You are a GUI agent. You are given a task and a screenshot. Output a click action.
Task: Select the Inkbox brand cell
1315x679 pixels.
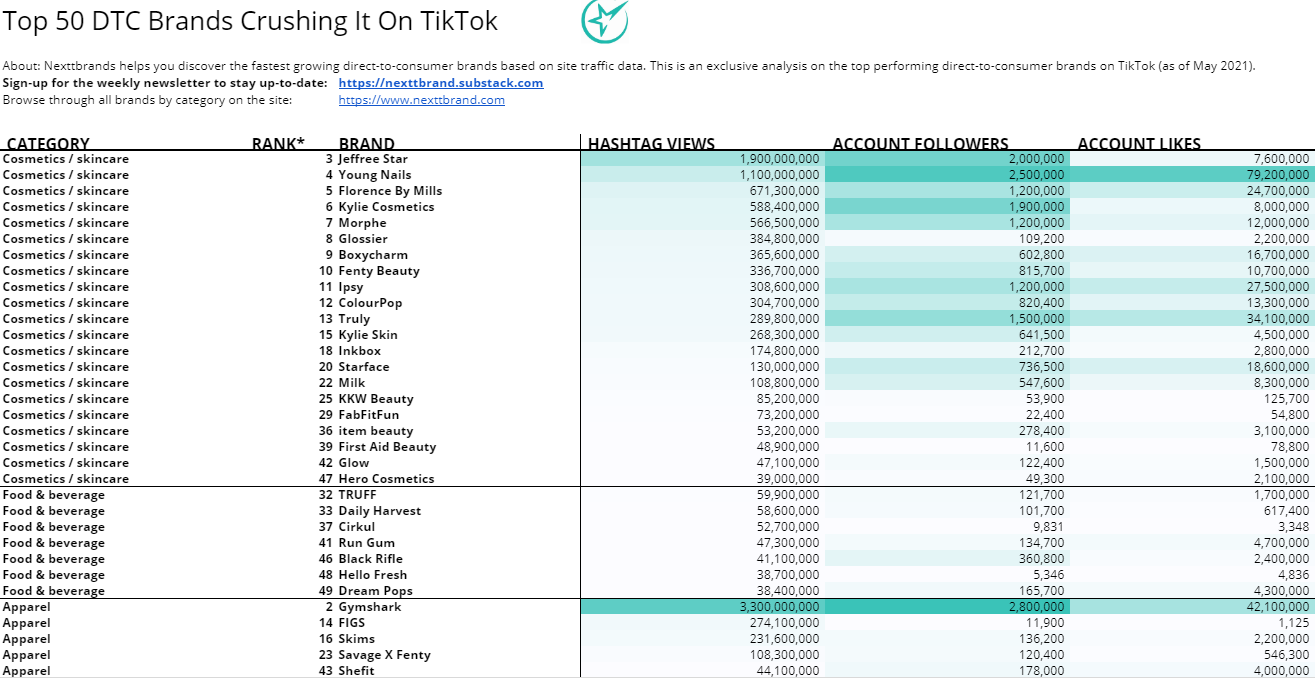pos(359,351)
